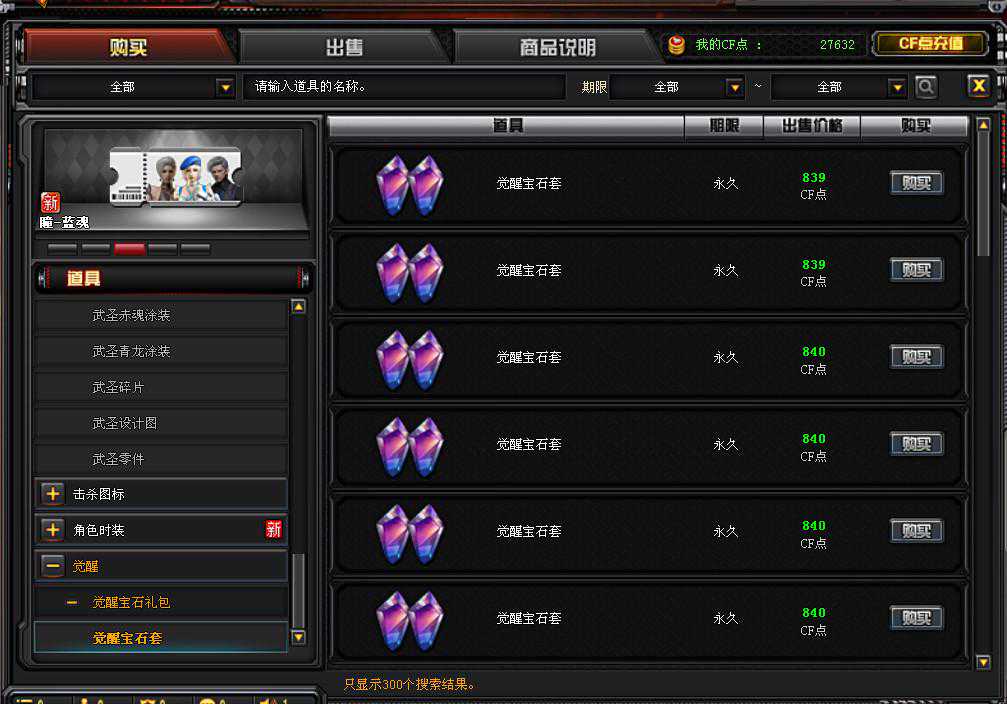The height and width of the screenshot is (704, 1007).
Task: Click the gold coin CF points icon
Action: pos(676,44)
